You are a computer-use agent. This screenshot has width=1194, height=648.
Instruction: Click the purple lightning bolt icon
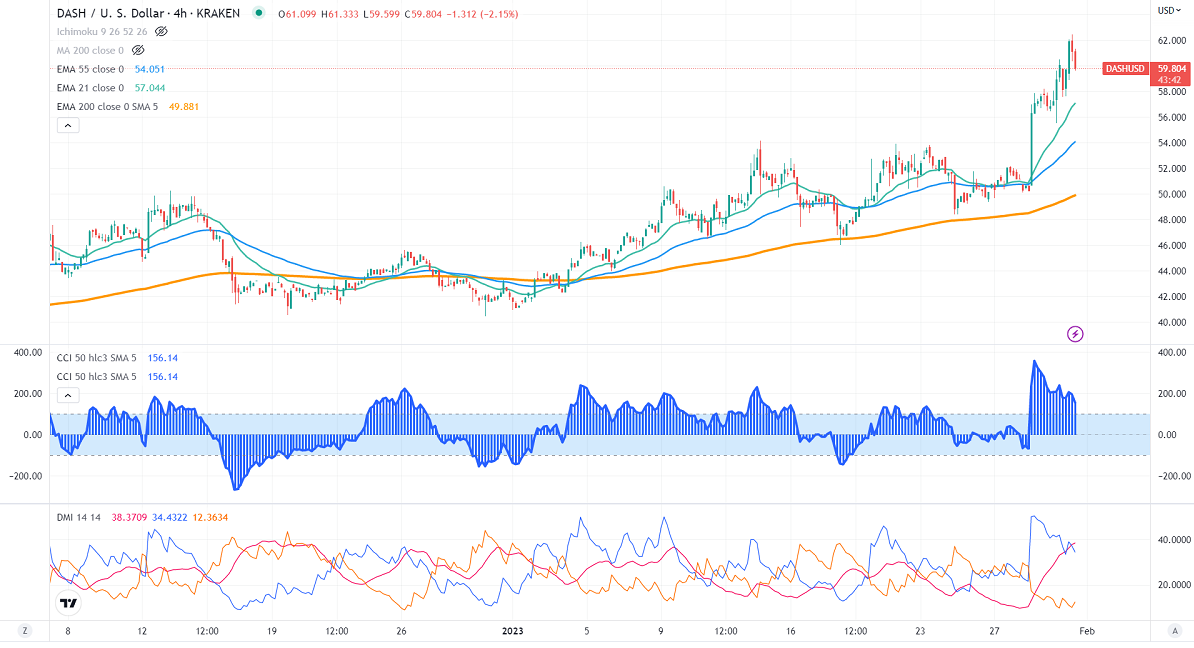tap(1076, 334)
